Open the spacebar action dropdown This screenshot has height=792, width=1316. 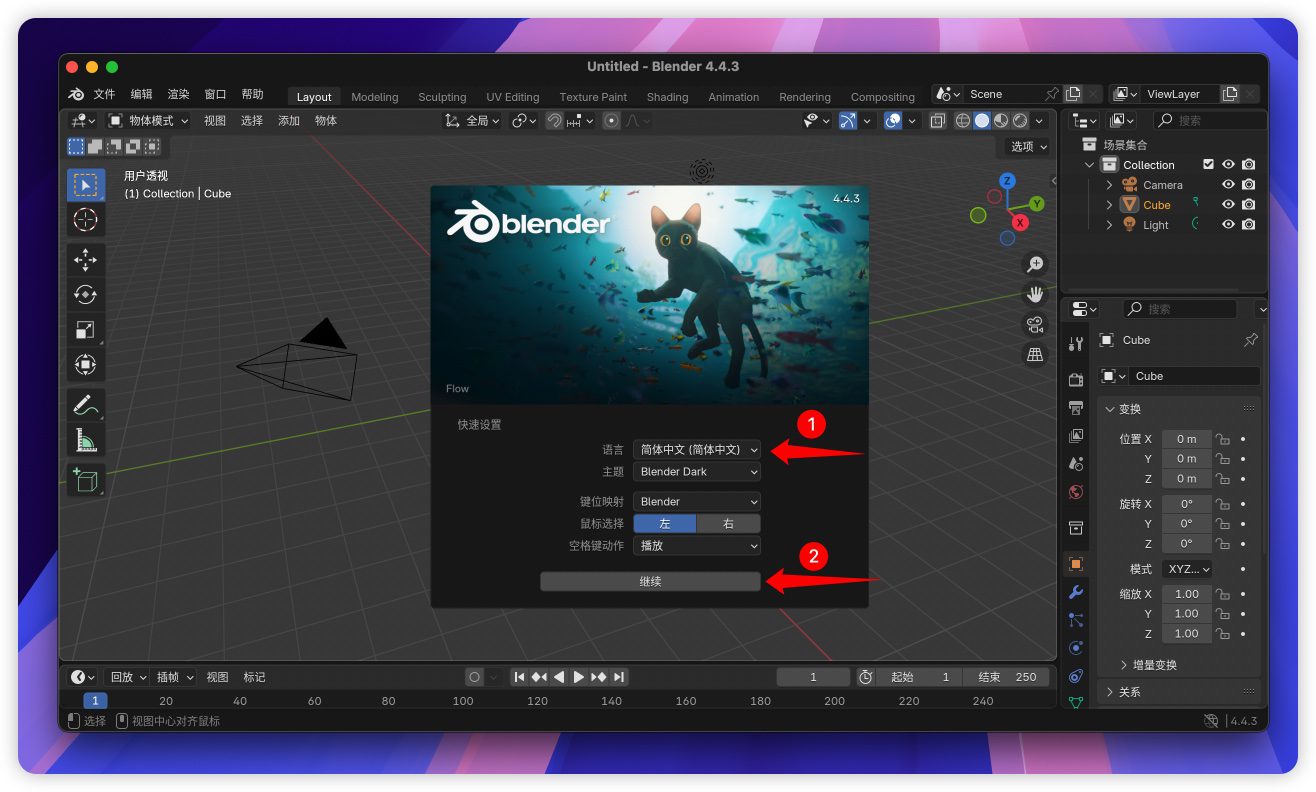(x=697, y=546)
